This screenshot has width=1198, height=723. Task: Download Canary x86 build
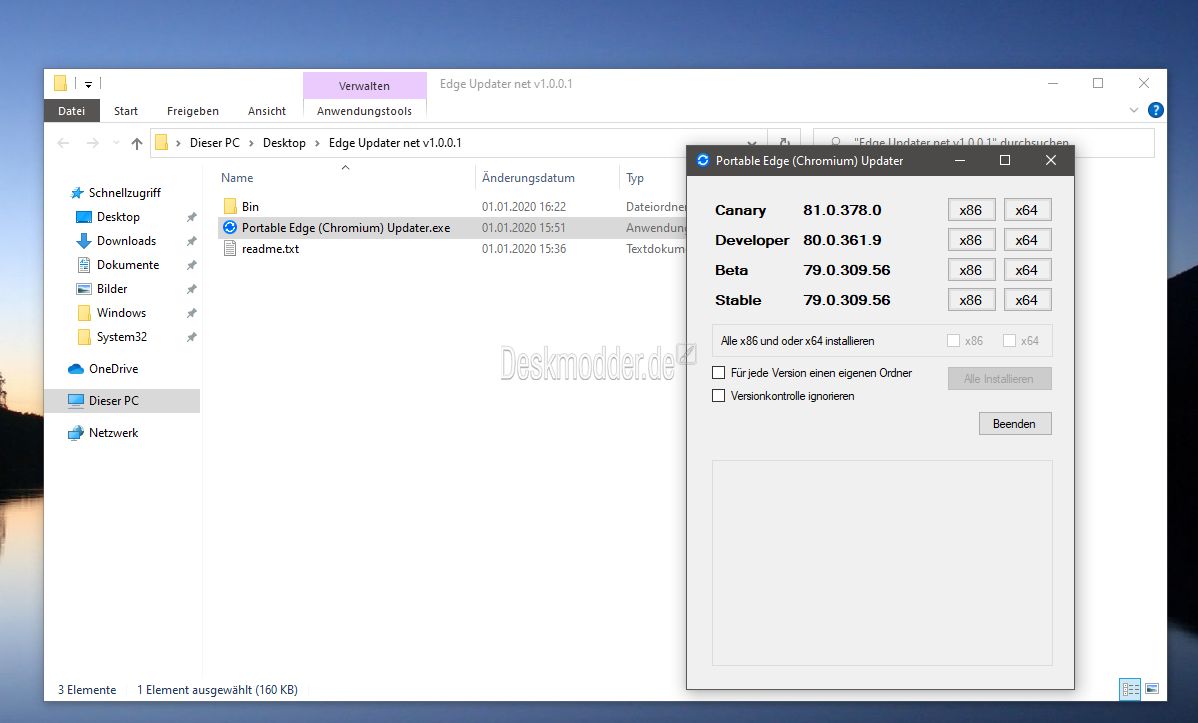970,210
